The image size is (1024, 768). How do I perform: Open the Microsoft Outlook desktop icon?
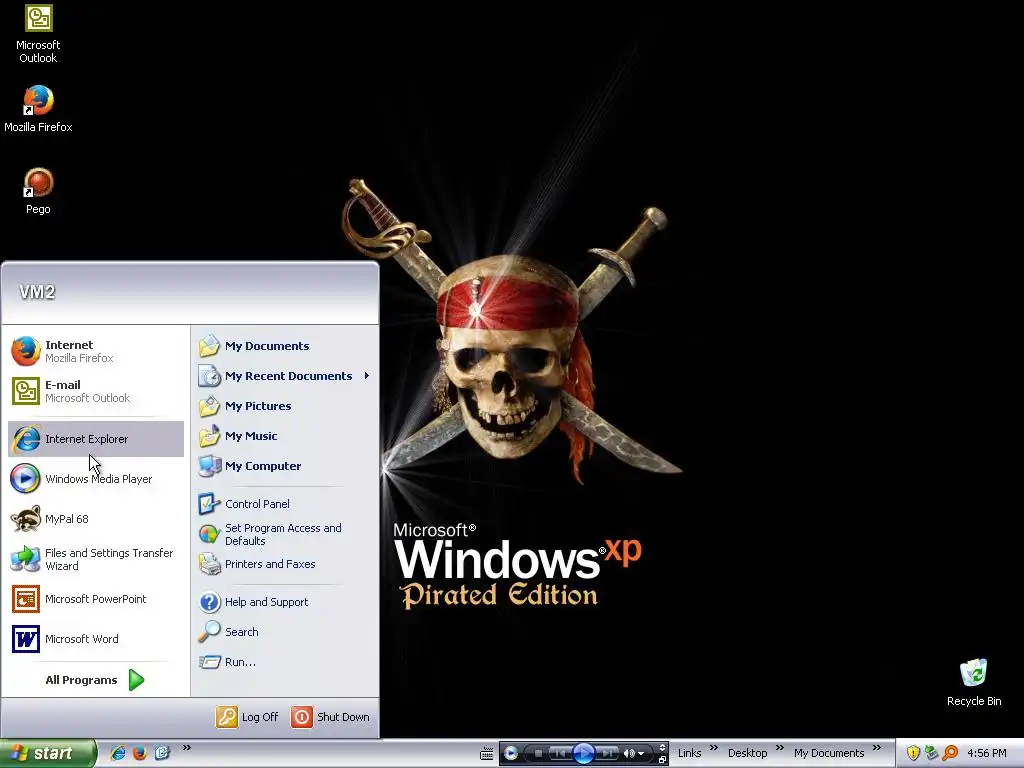click(38, 34)
